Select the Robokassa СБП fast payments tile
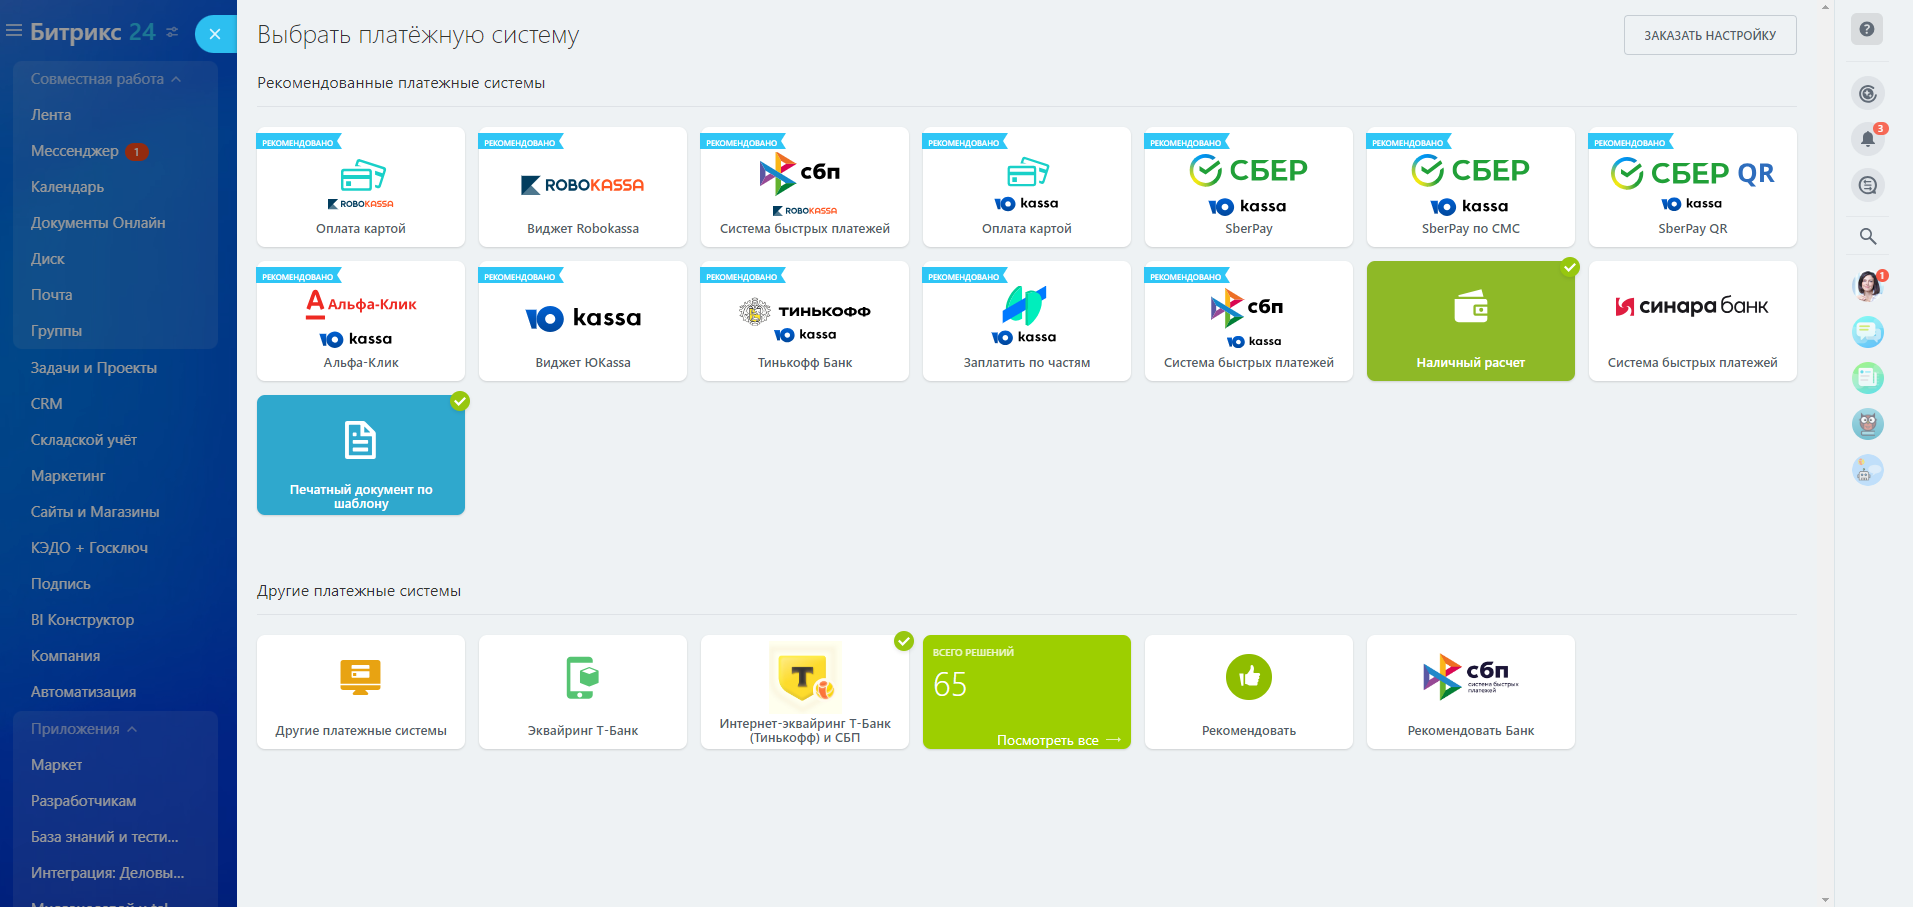The height and width of the screenshot is (907, 1913). click(x=805, y=187)
